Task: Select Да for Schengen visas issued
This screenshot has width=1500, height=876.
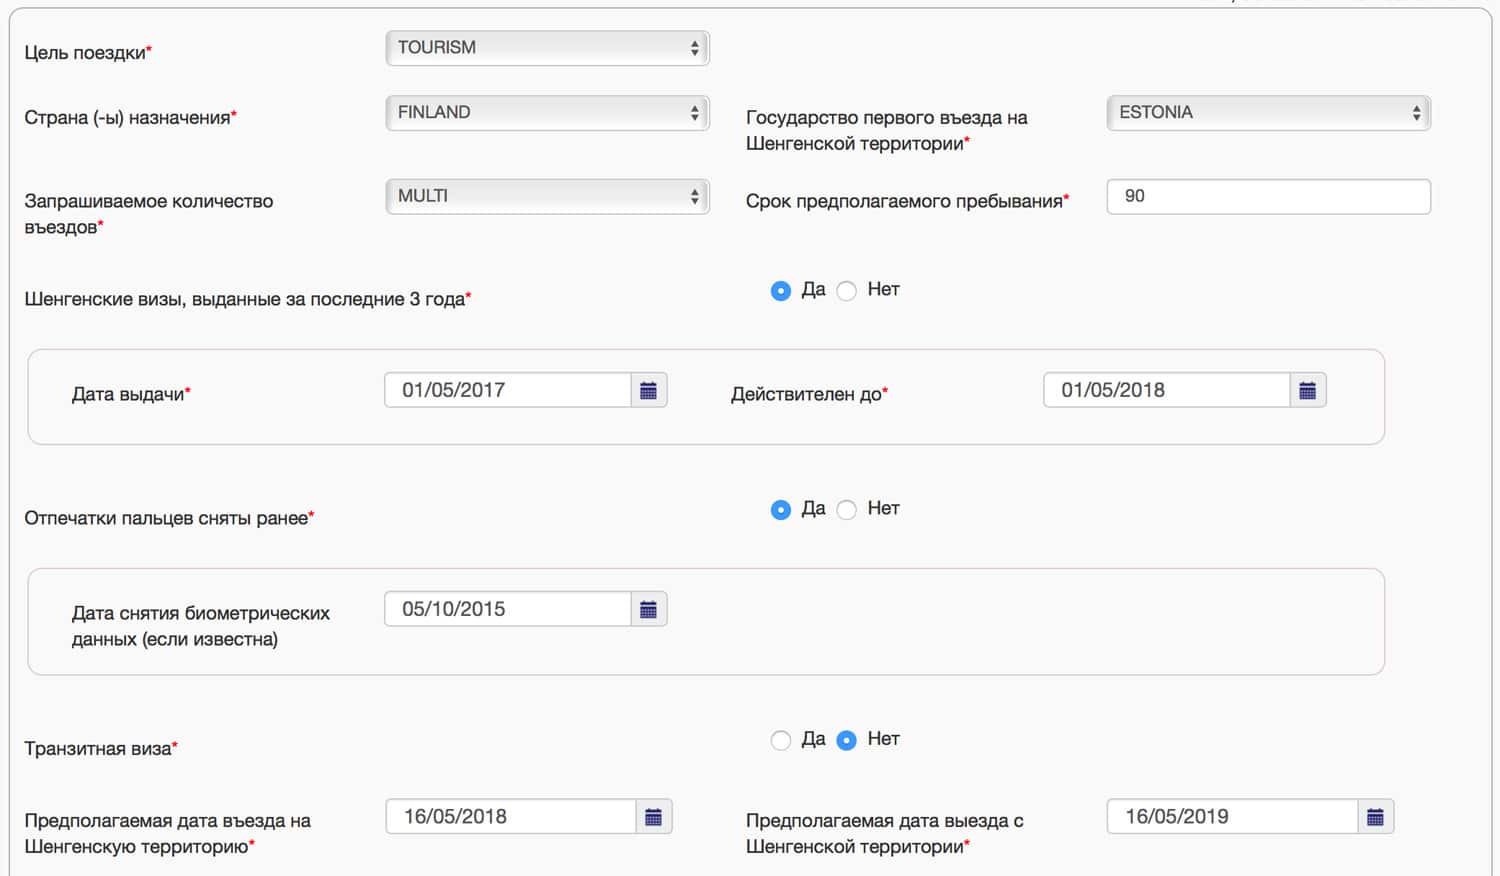Action: pyautogui.click(x=781, y=291)
